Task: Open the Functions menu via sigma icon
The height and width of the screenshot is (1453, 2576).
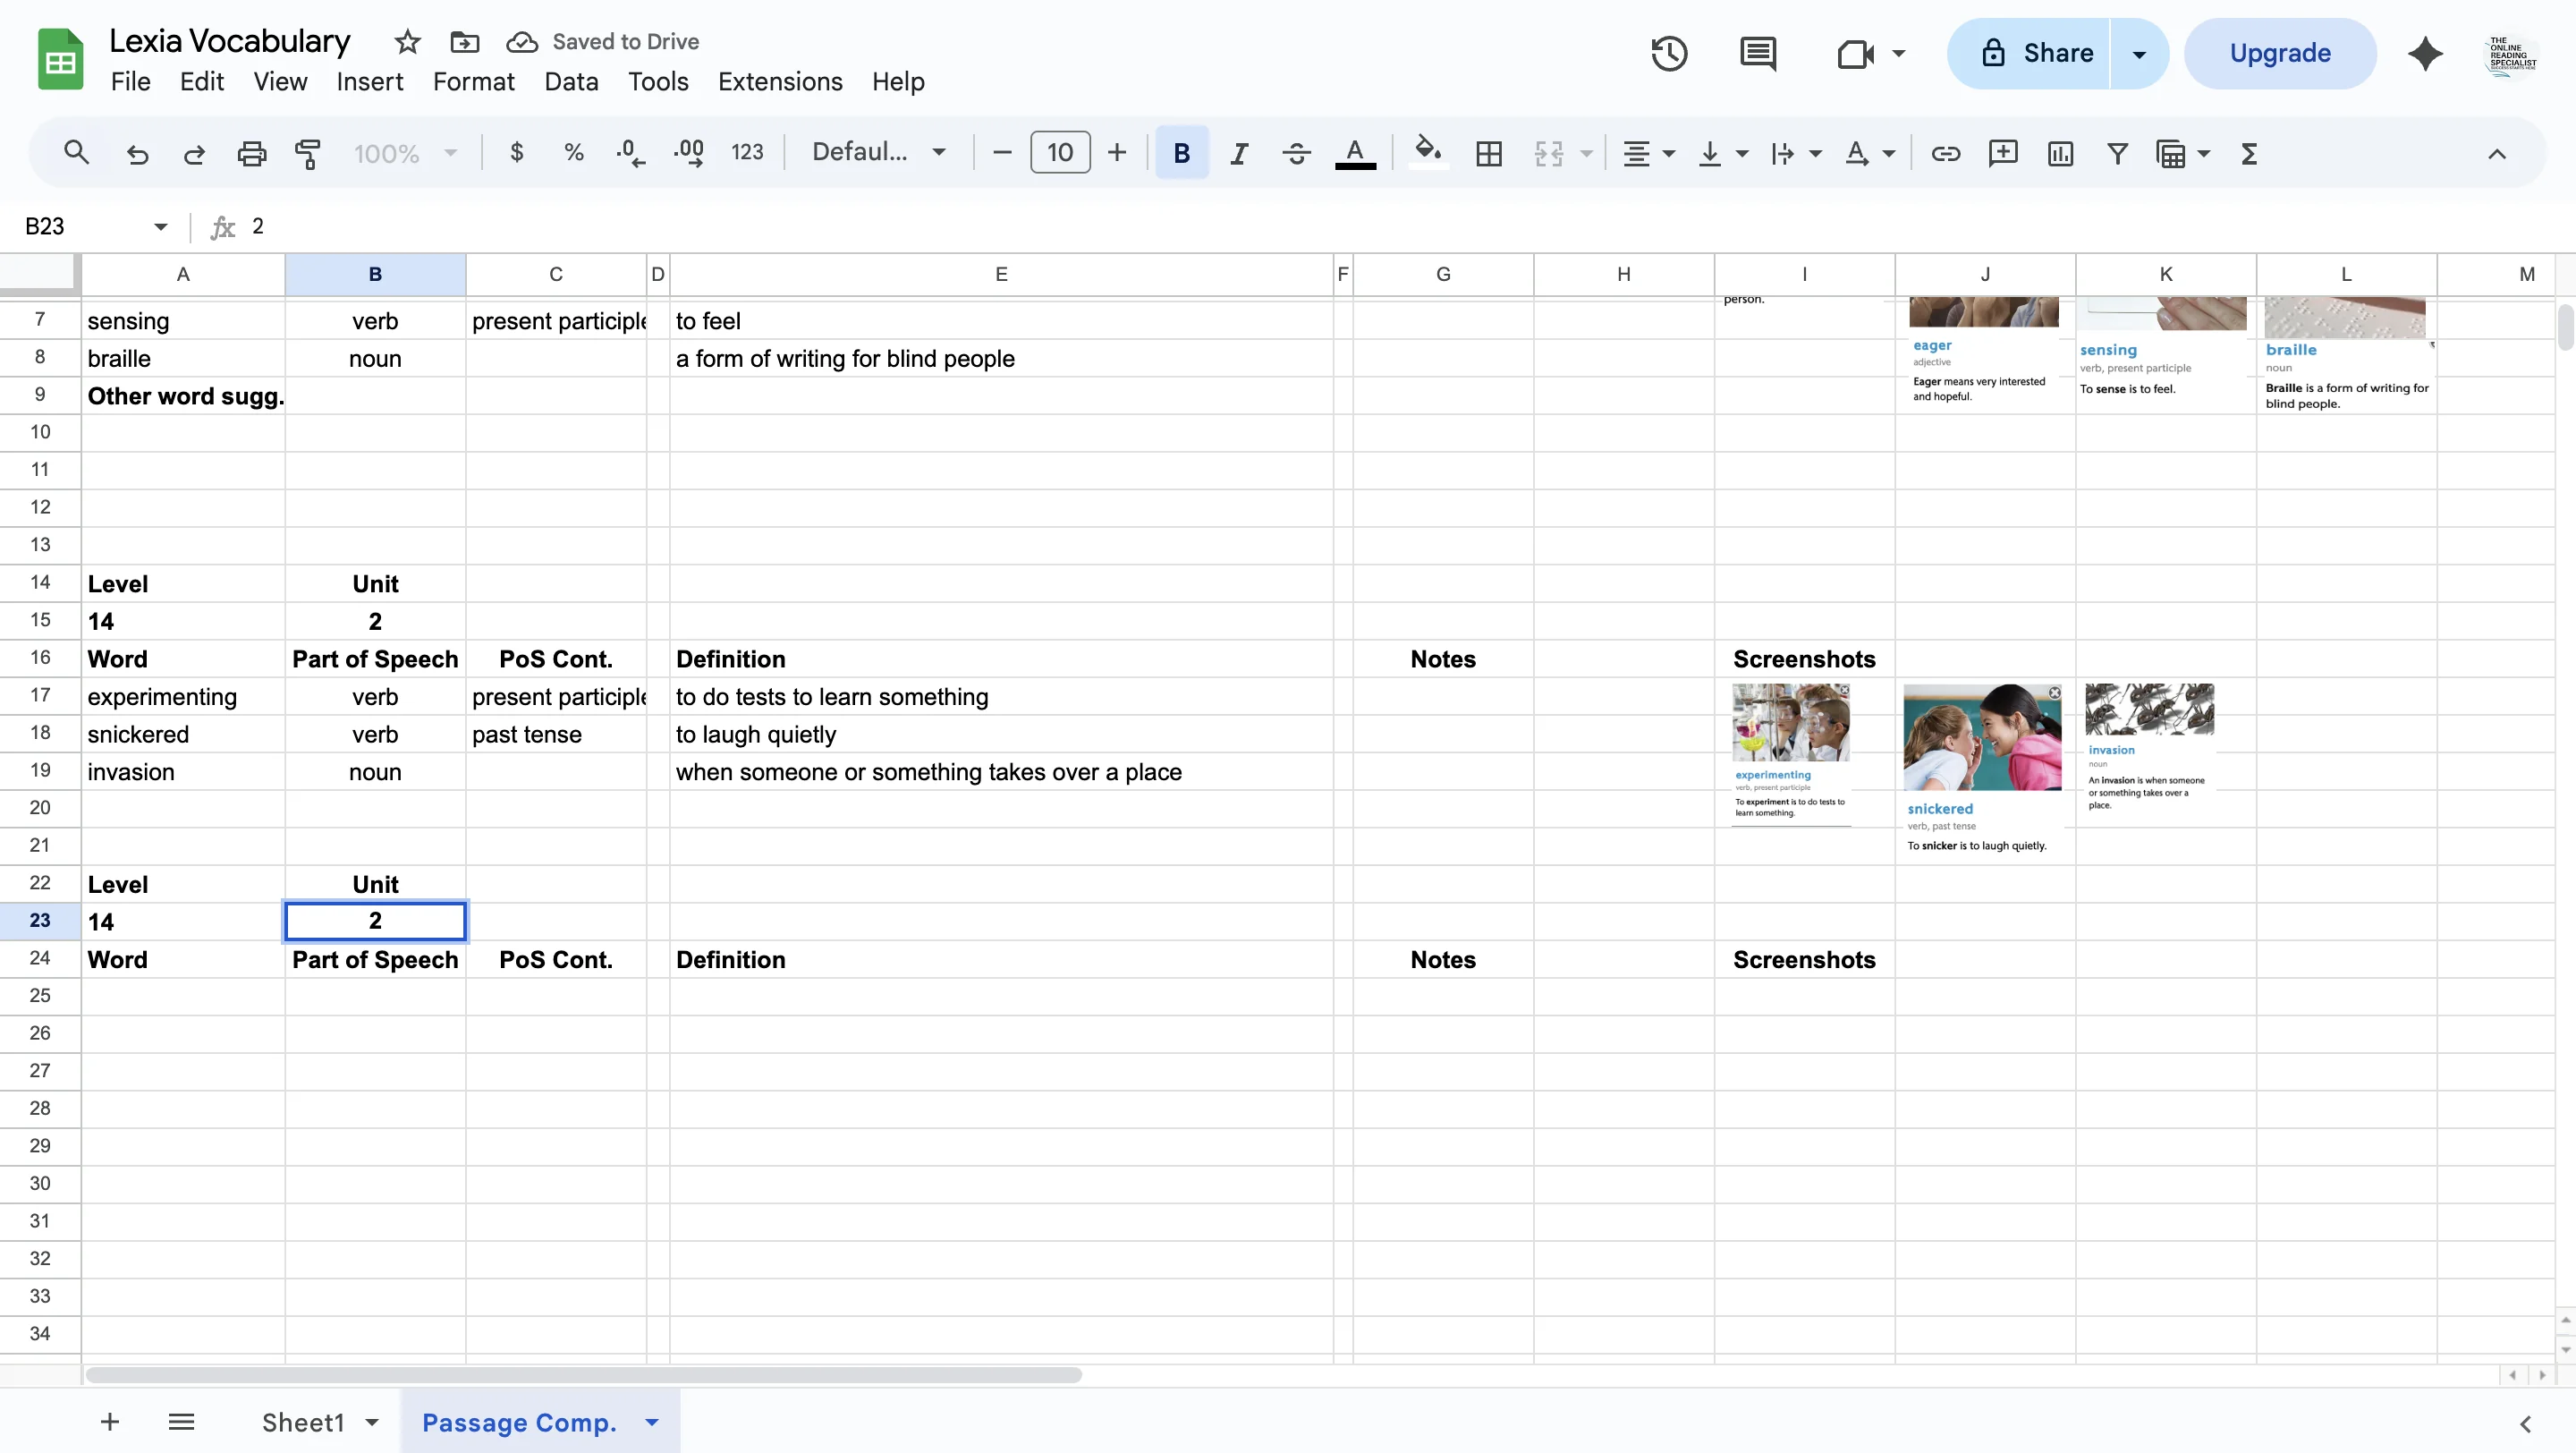Action: (2248, 153)
